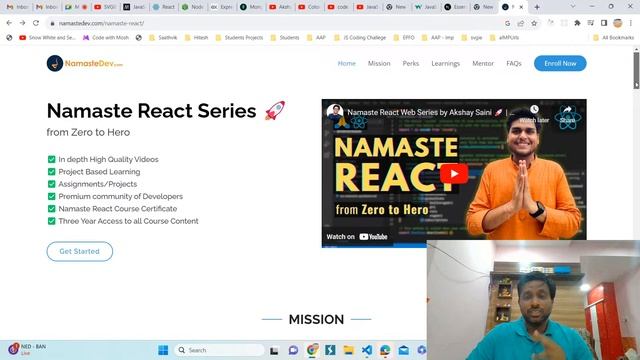Close the active namastedev tab
640x360 pixels.
[521, 7]
